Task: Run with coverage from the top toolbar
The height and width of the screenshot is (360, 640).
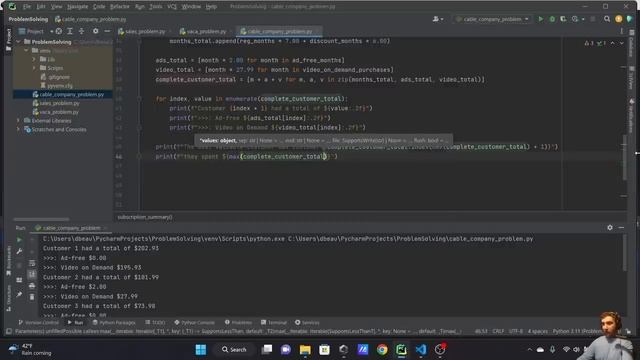Action: pyautogui.click(x=563, y=19)
